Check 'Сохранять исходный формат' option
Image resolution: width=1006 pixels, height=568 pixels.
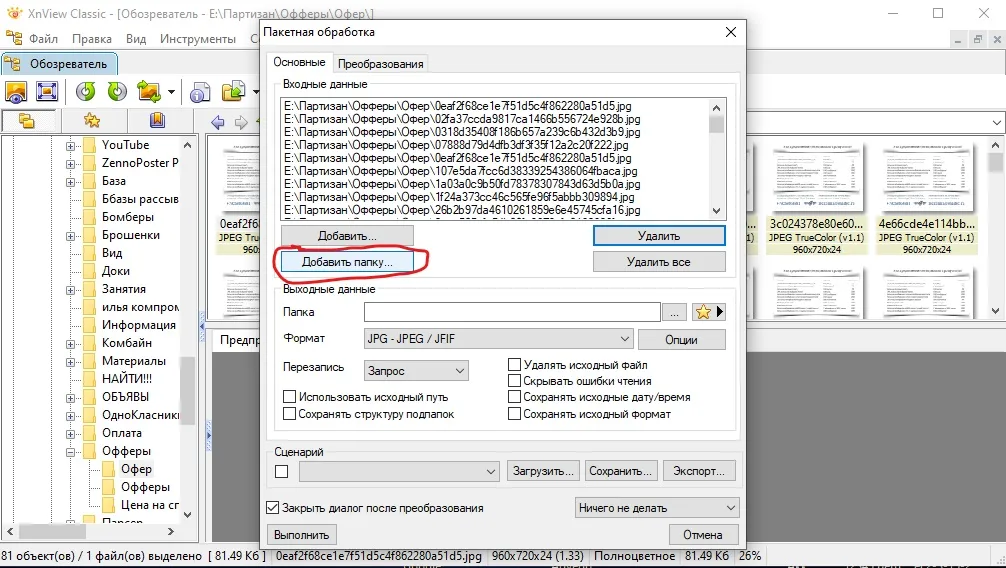click(x=514, y=414)
